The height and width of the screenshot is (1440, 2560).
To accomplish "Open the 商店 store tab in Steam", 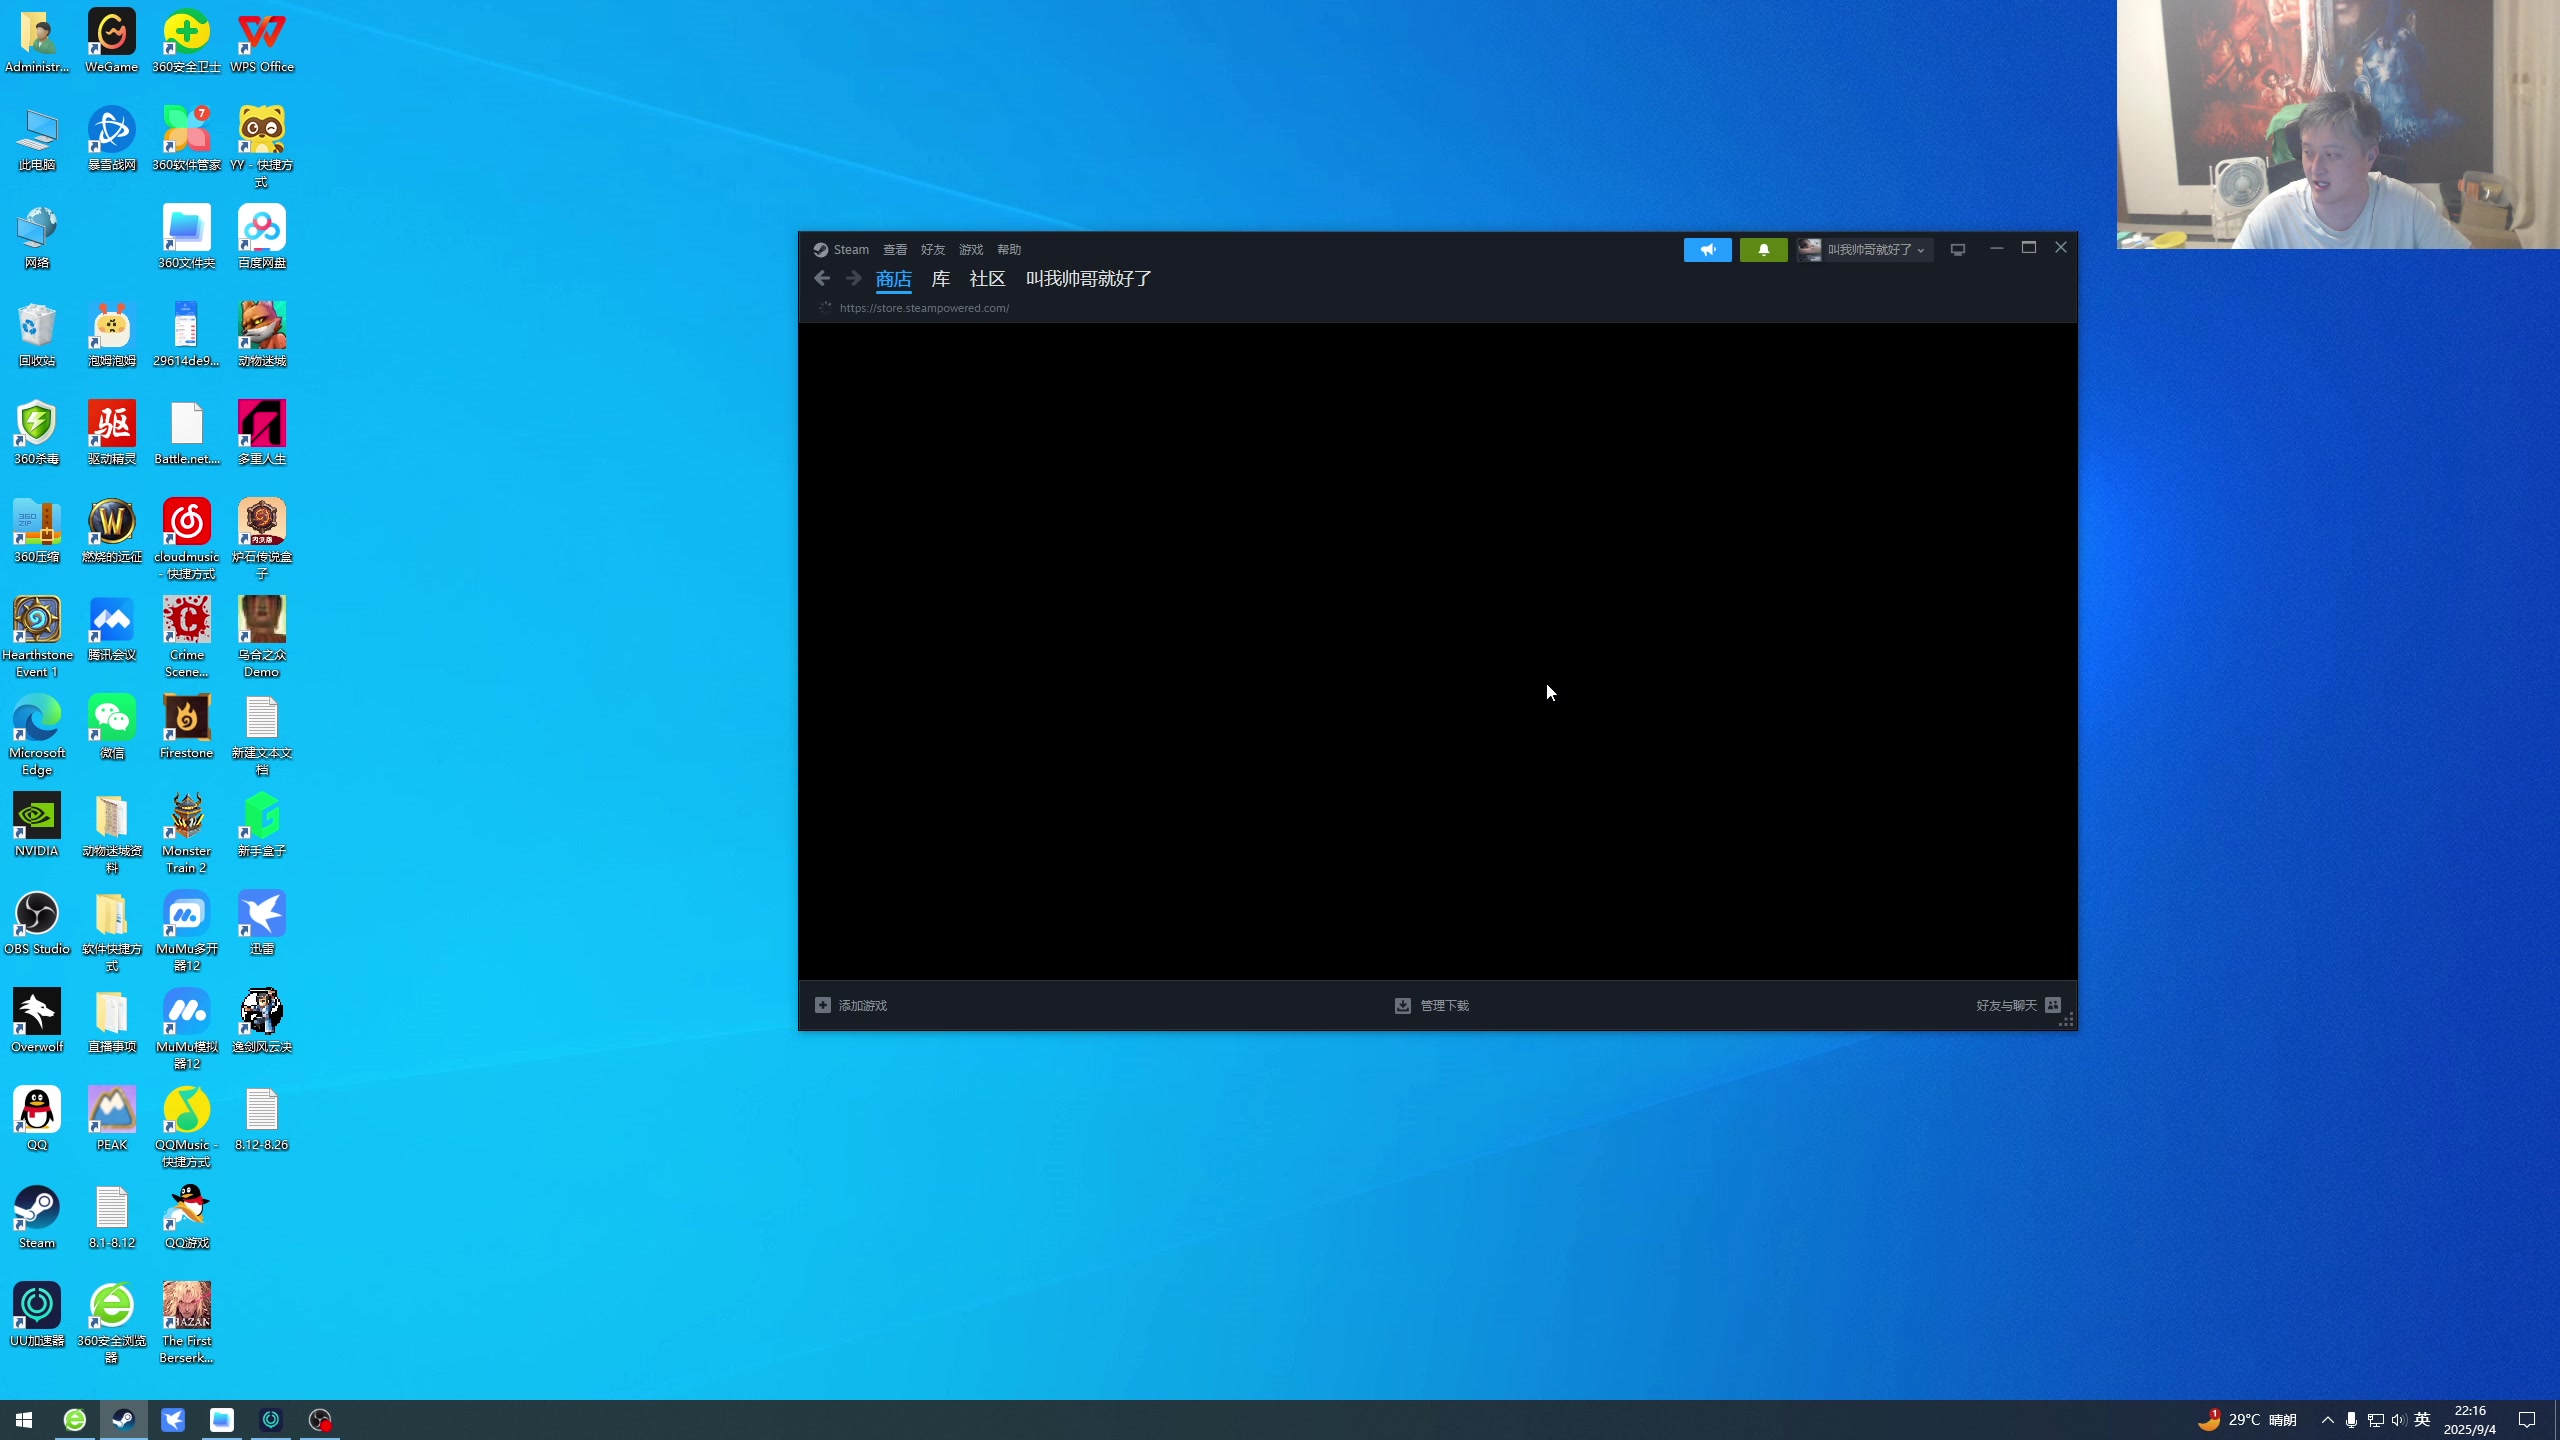I will click(893, 279).
